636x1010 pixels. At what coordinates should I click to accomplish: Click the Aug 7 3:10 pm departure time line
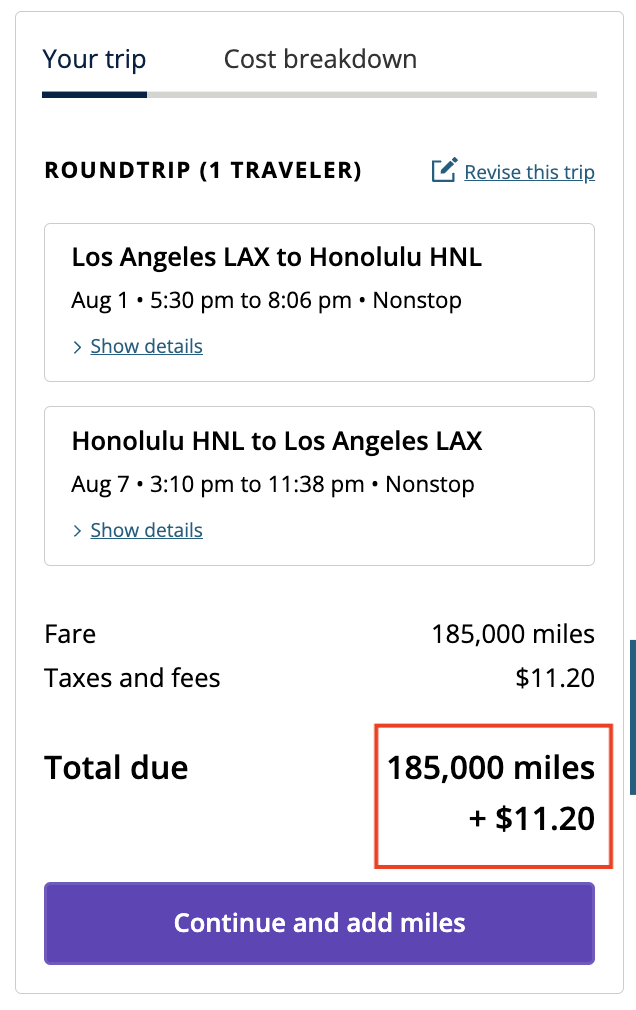pos(273,485)
